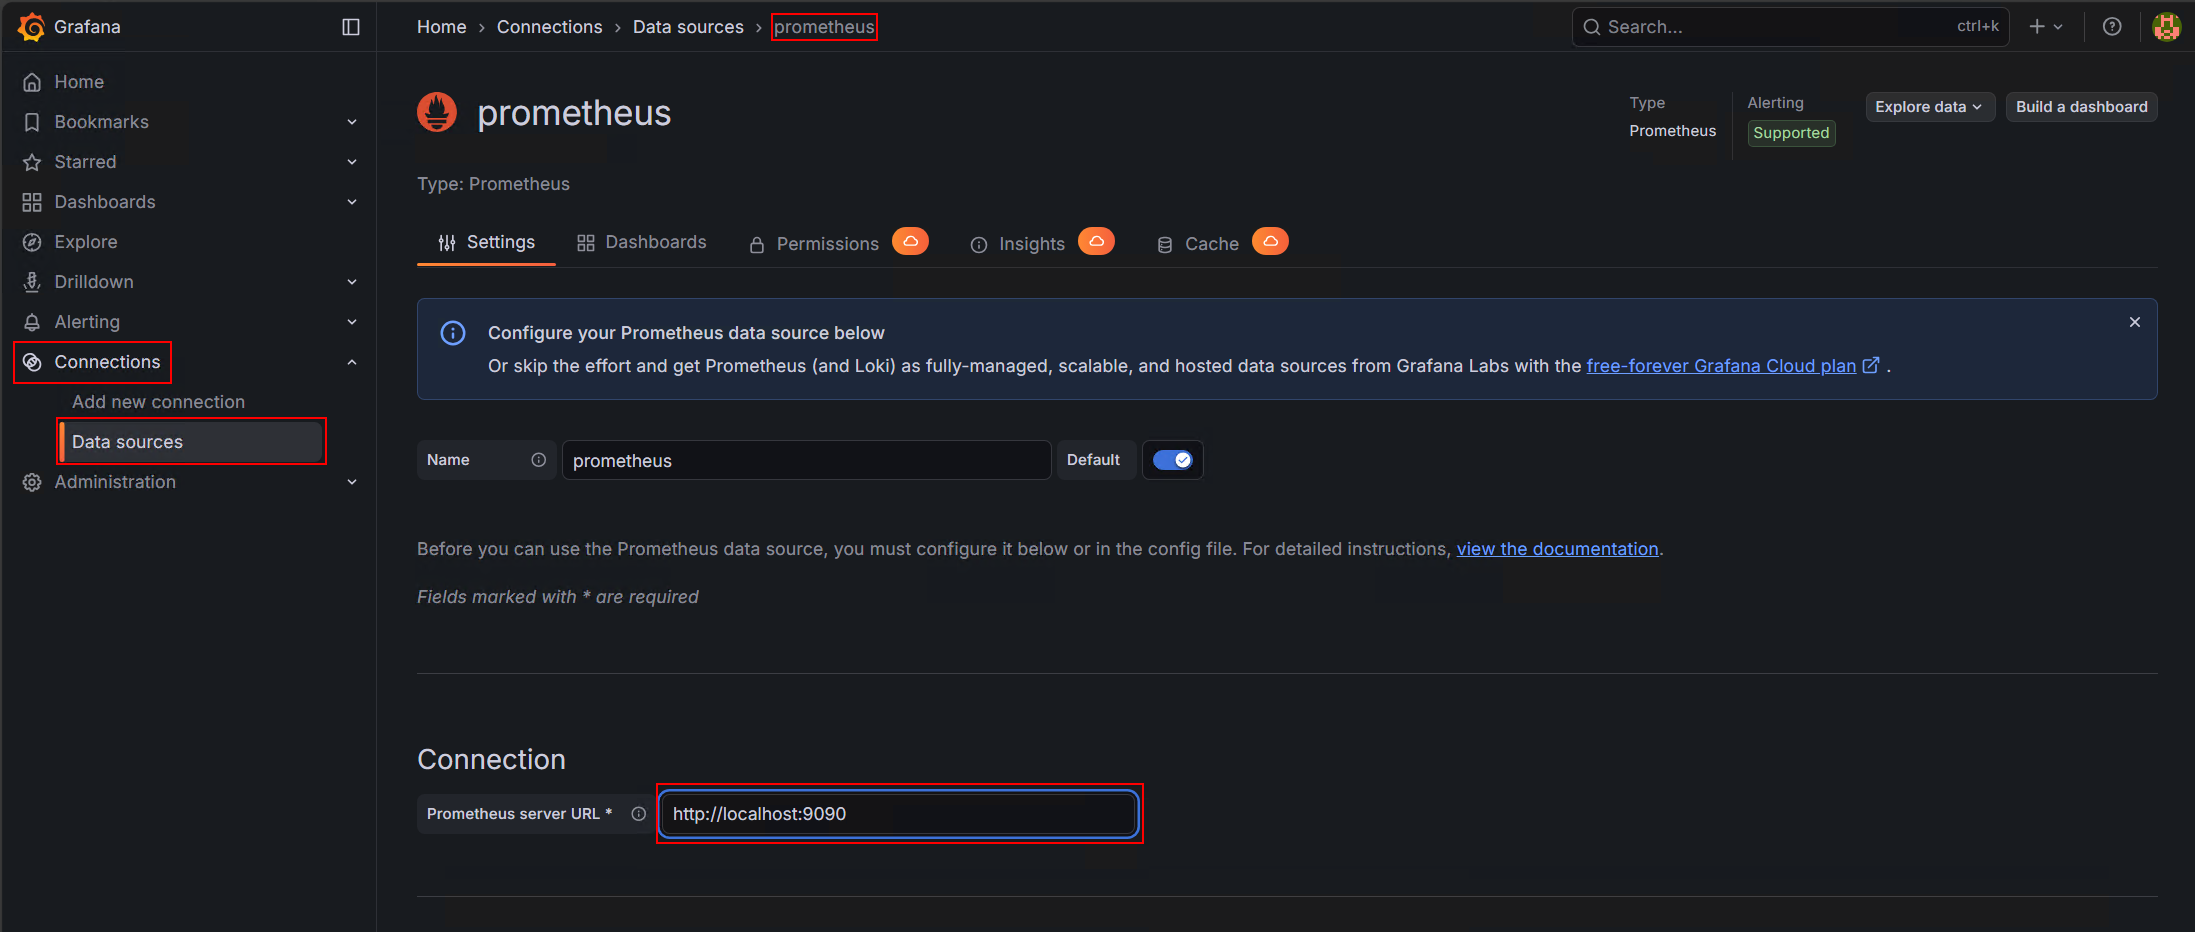
Task: Click the Prometheus flame icon
Action: click(436, 112)
